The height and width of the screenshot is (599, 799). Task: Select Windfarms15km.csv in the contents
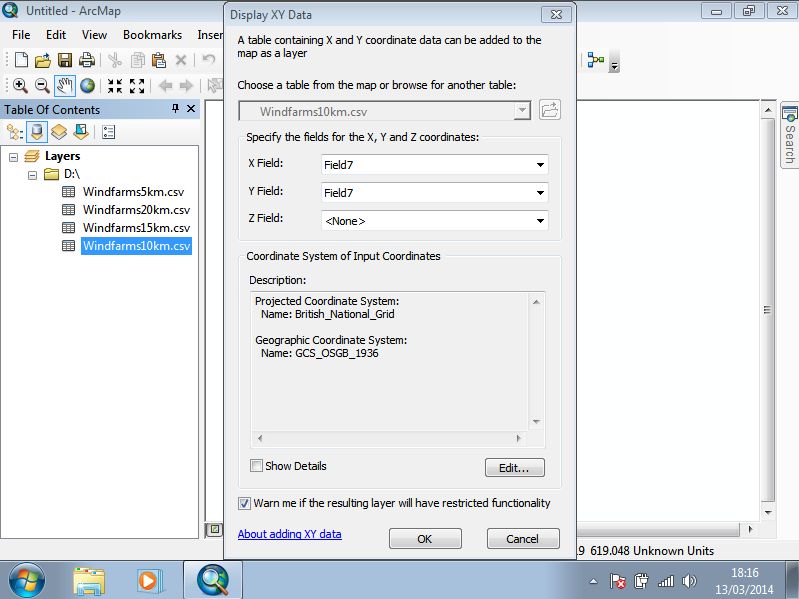pyautogui.click(x=136, y=228)
